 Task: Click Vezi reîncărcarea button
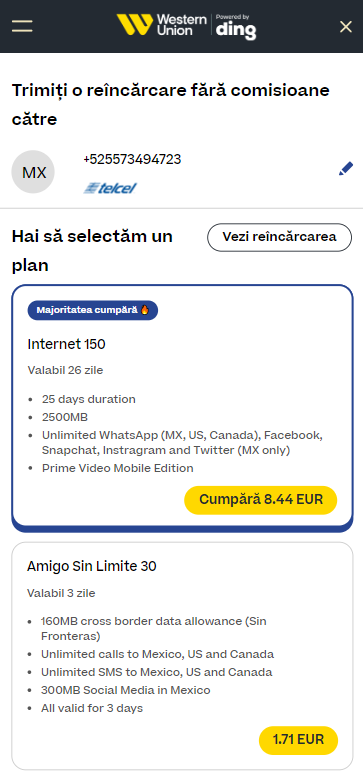coord(279,237)
